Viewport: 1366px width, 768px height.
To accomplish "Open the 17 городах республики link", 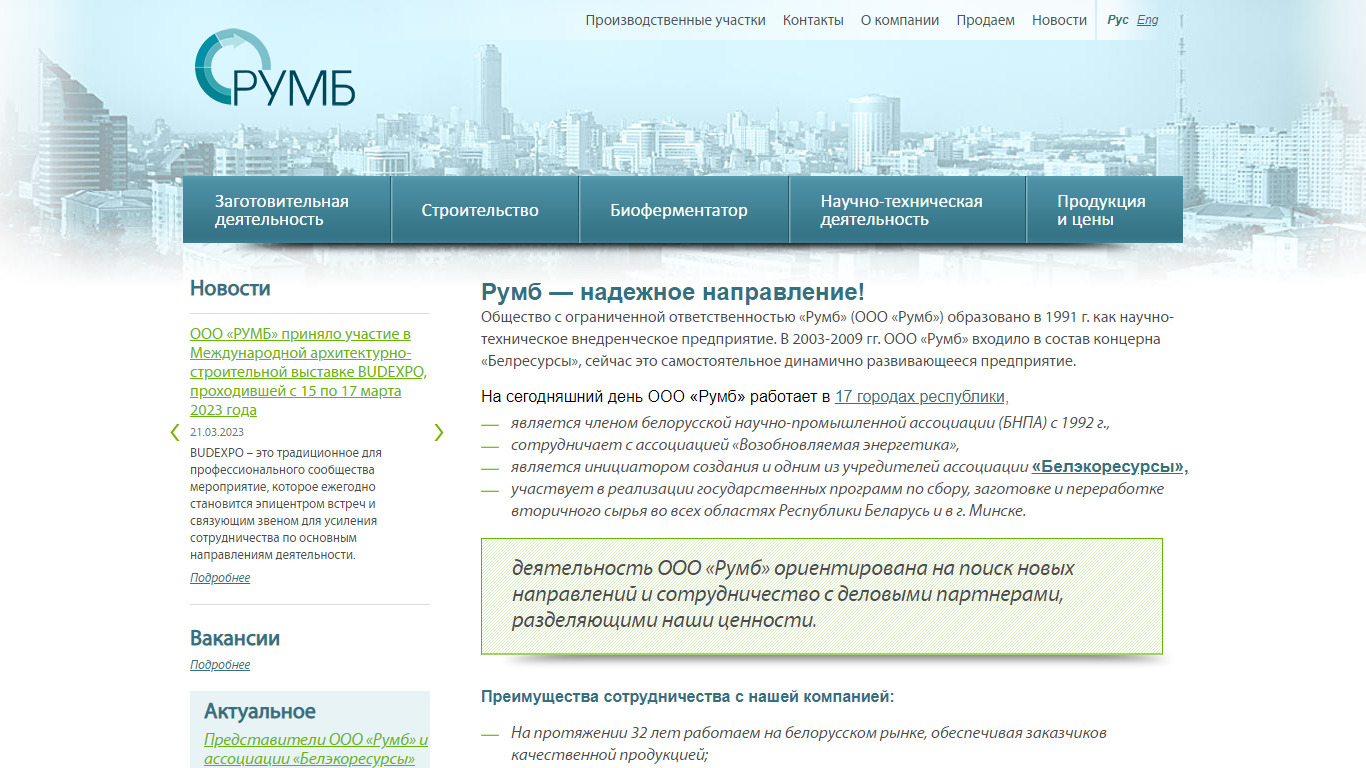I will pos(921,397).
